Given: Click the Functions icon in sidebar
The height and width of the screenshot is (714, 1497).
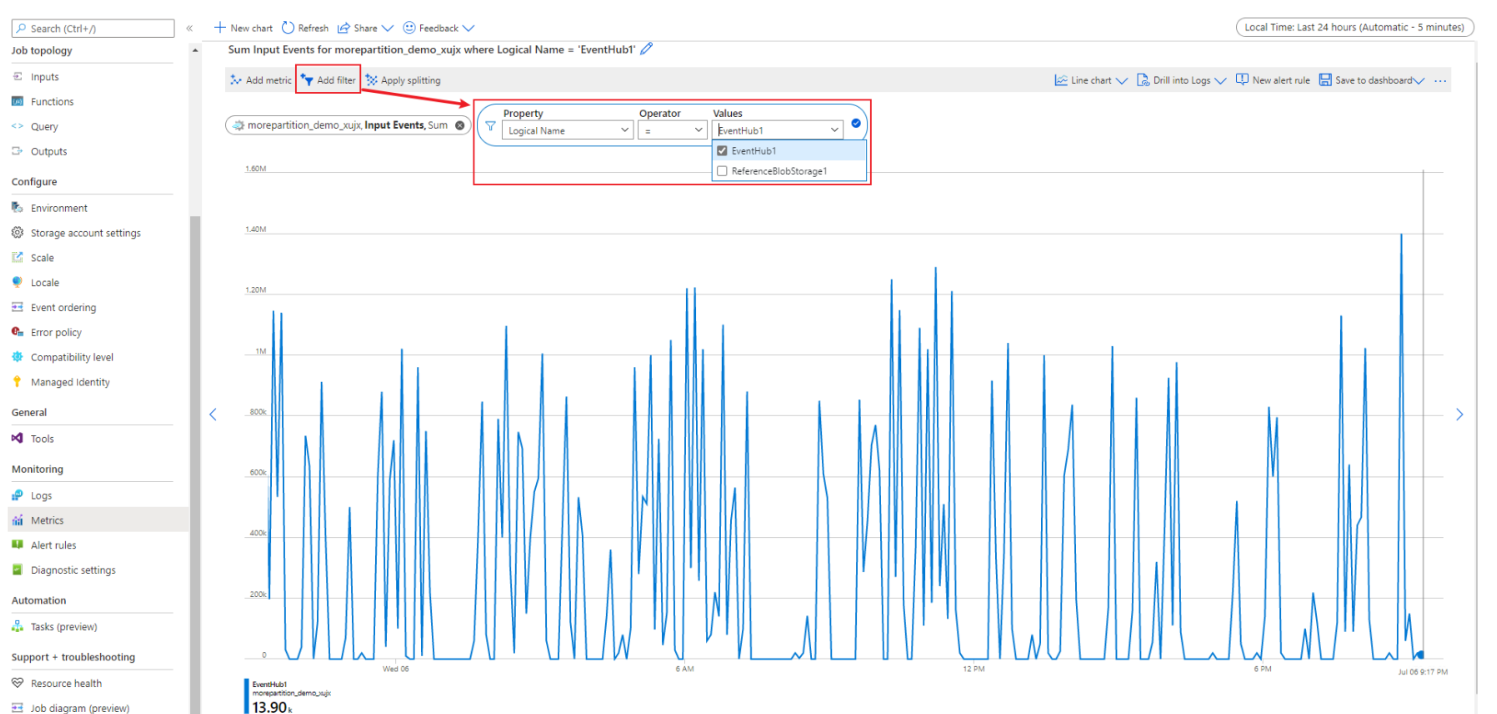Looking at the screenshot, I should (17, 102).
